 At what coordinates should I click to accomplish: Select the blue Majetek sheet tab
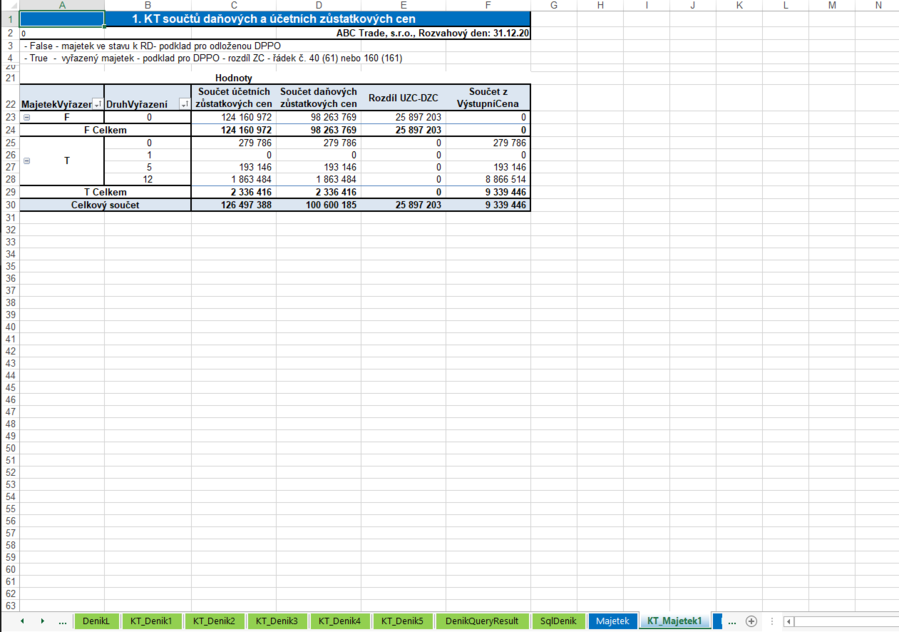click(x=613, y=621)
